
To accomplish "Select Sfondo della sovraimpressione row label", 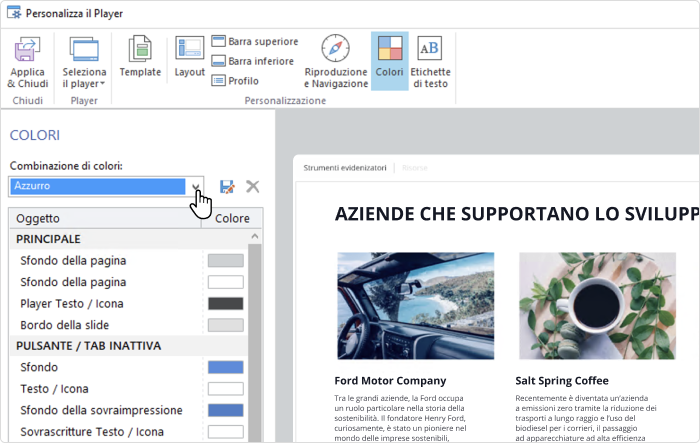I will point(101,410).
